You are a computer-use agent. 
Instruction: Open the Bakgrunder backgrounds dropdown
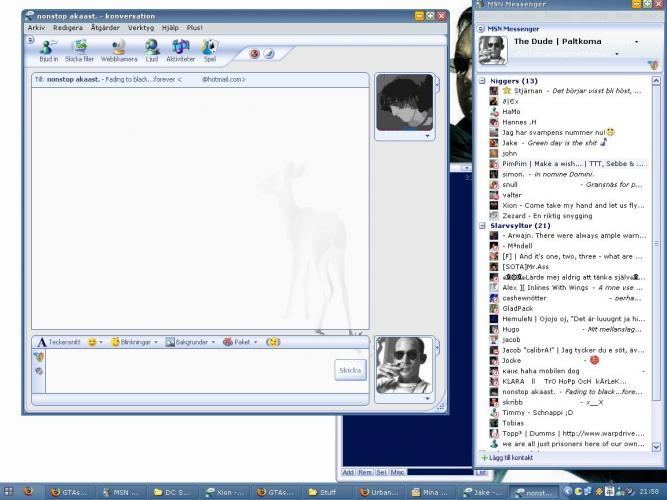tap(190, 342)
